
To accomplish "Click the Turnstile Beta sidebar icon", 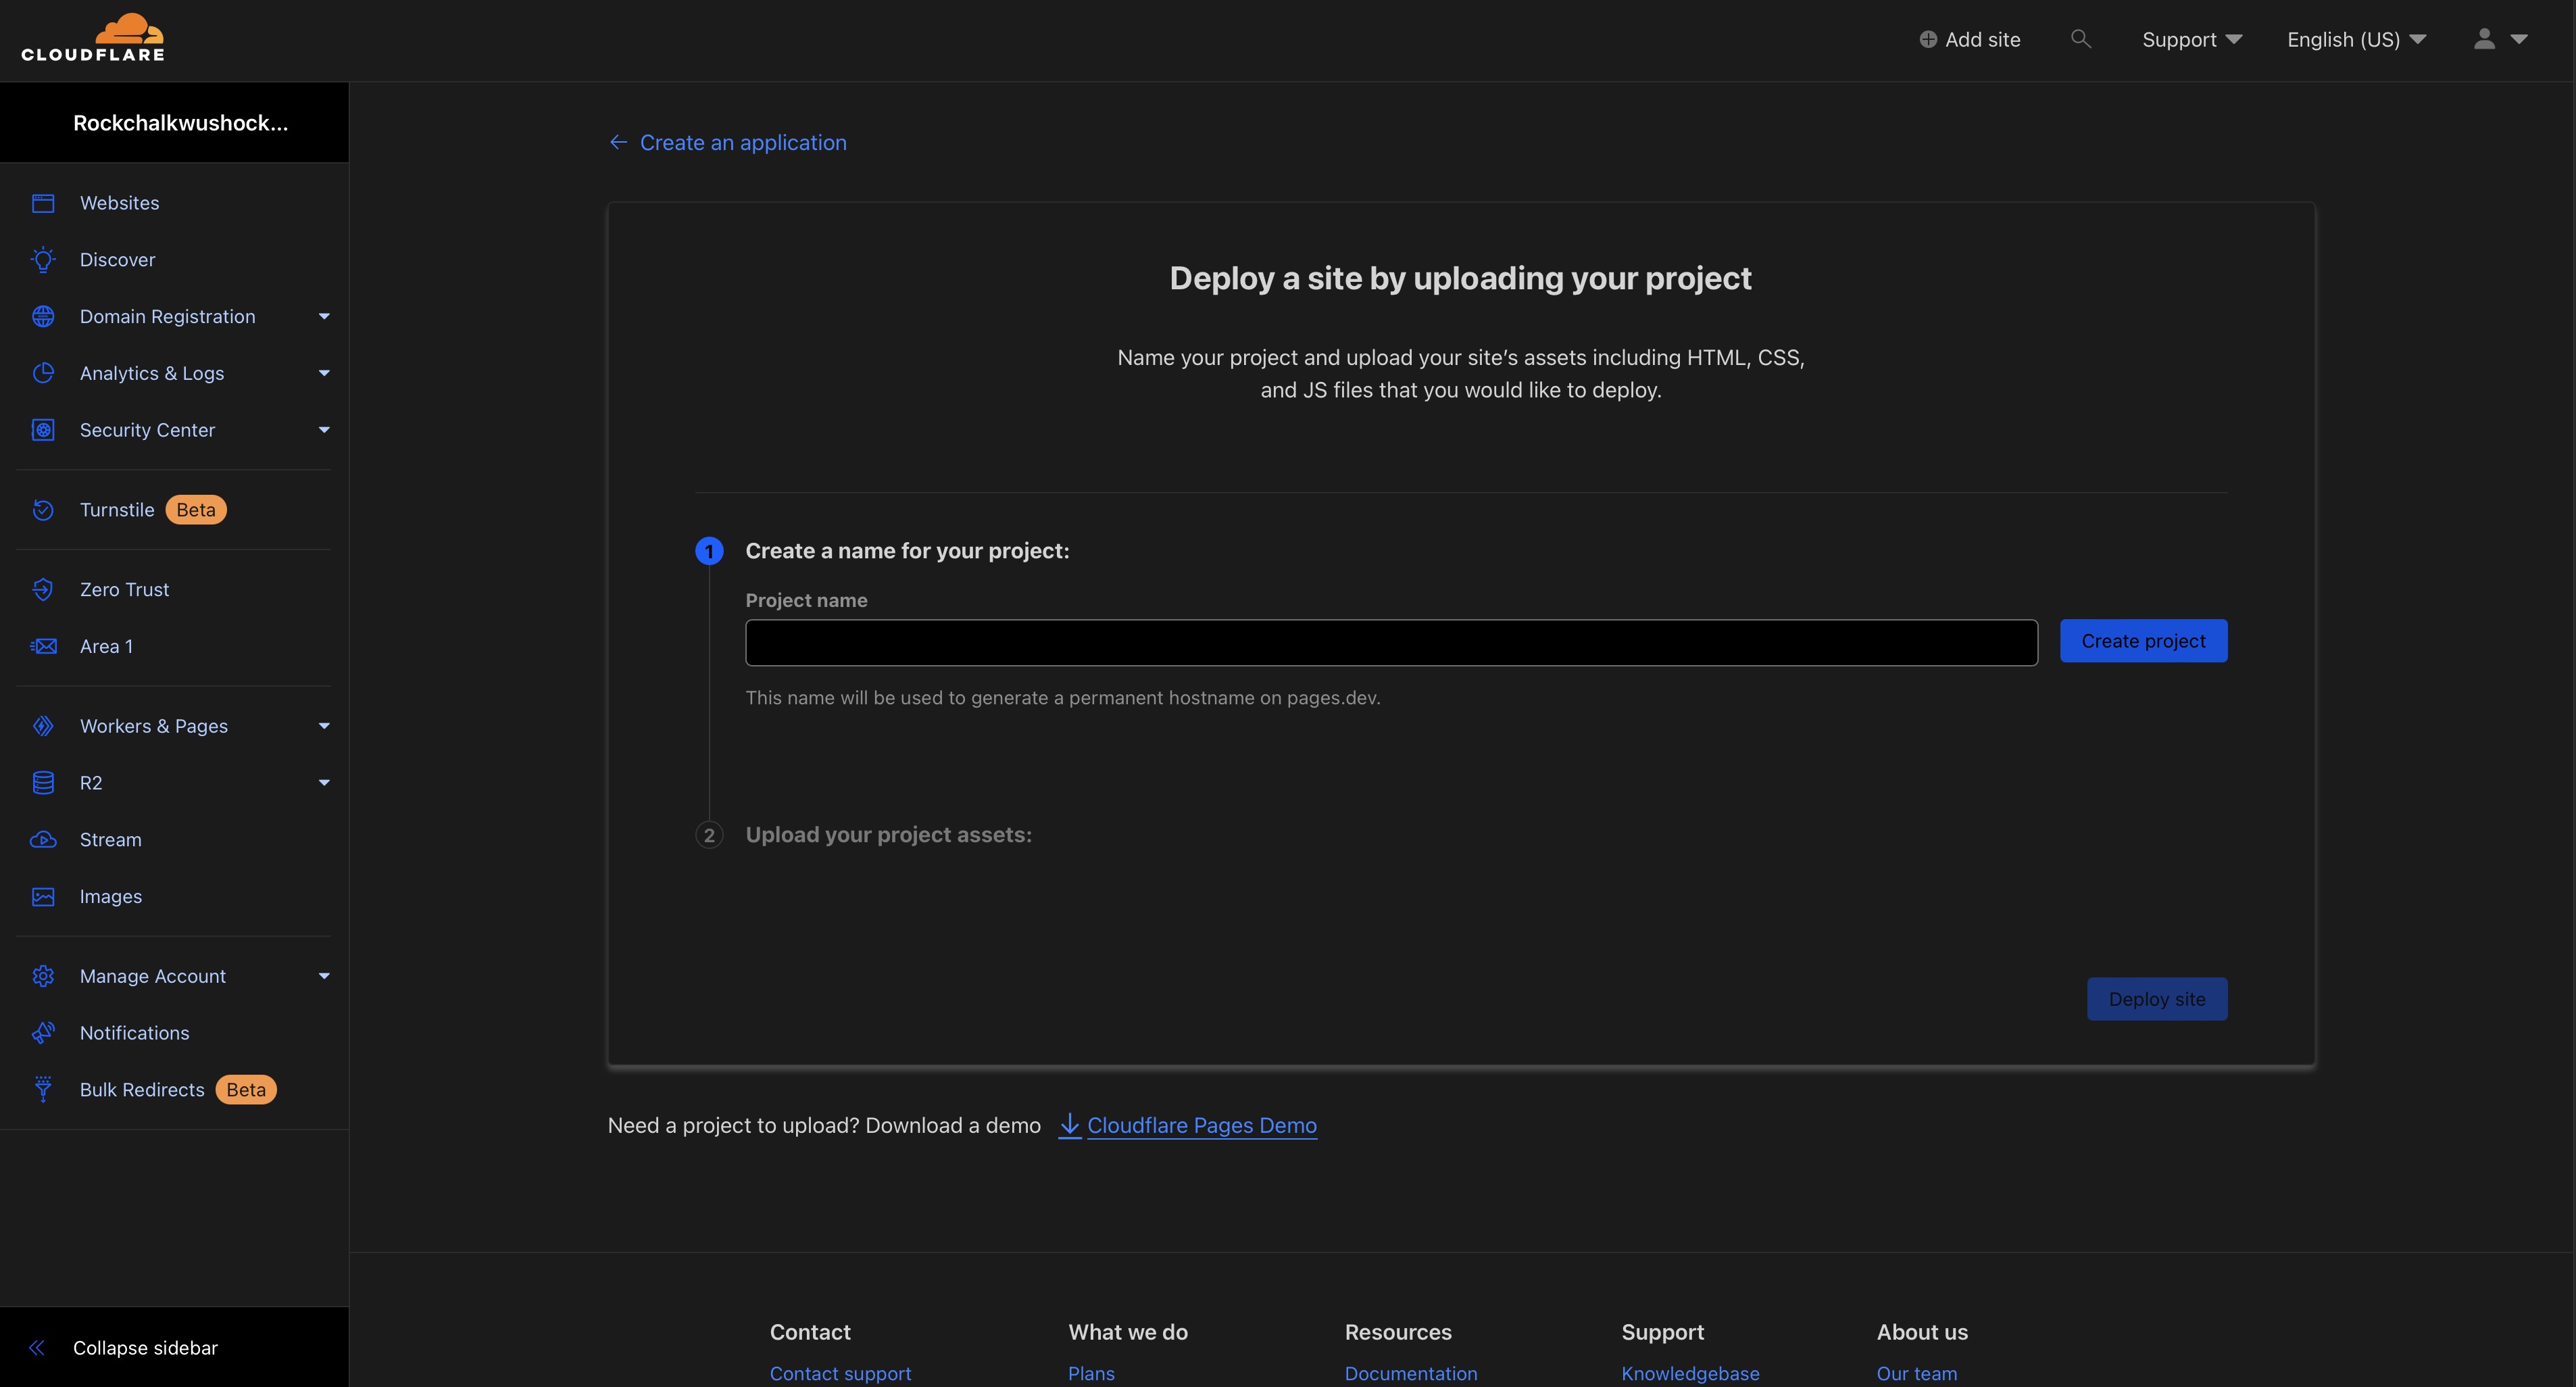I will point(41,509).
